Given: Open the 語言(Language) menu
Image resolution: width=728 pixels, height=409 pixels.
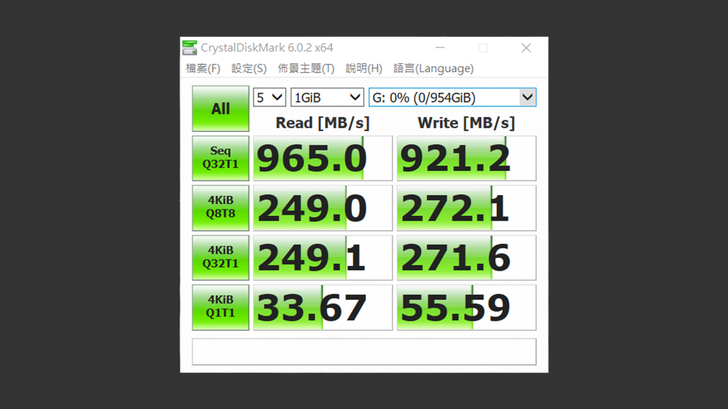Looking at the screenshot, I should (x=433, y=69).
